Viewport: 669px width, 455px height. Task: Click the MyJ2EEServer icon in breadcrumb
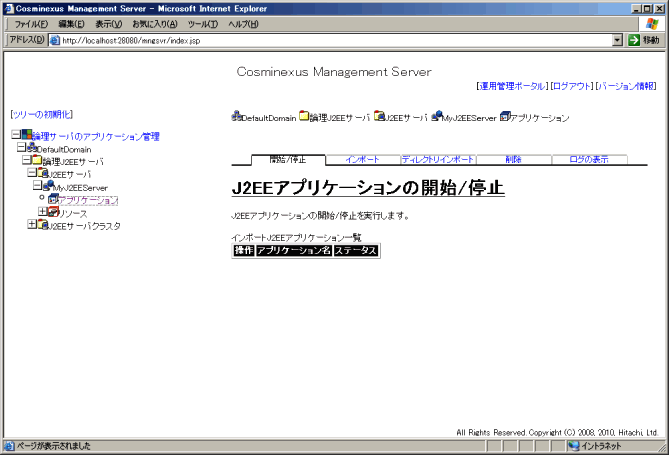pyautogui.click(x=436, y=116)
